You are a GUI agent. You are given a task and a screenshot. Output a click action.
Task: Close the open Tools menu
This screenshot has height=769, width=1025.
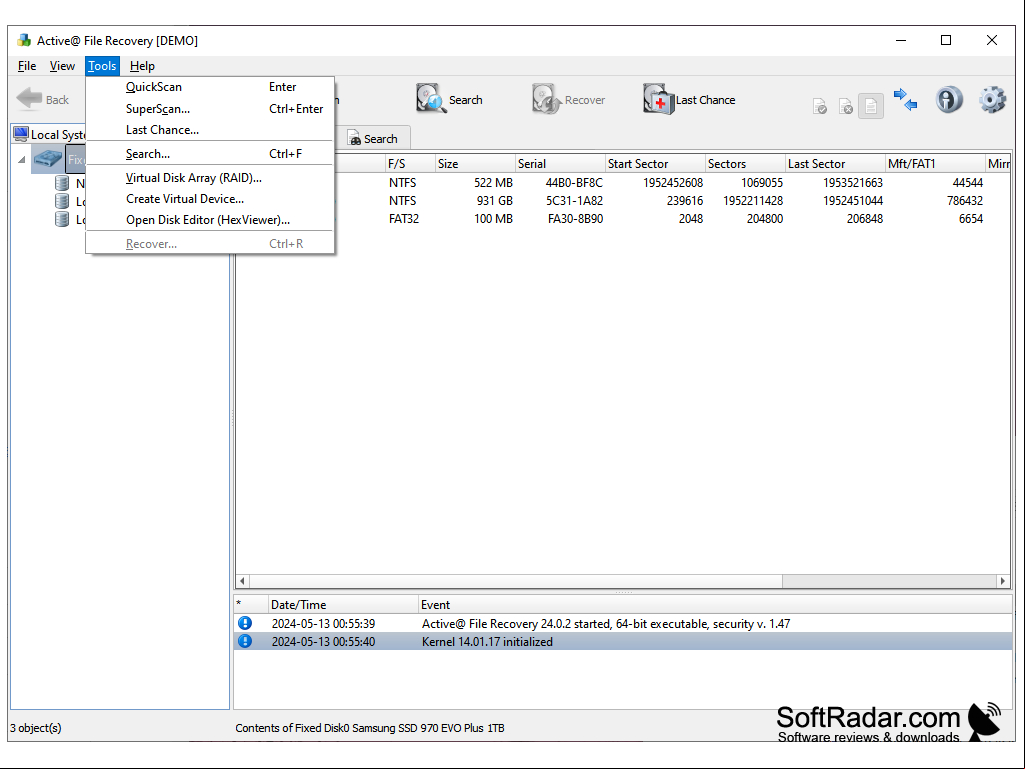tap(102, 66)
